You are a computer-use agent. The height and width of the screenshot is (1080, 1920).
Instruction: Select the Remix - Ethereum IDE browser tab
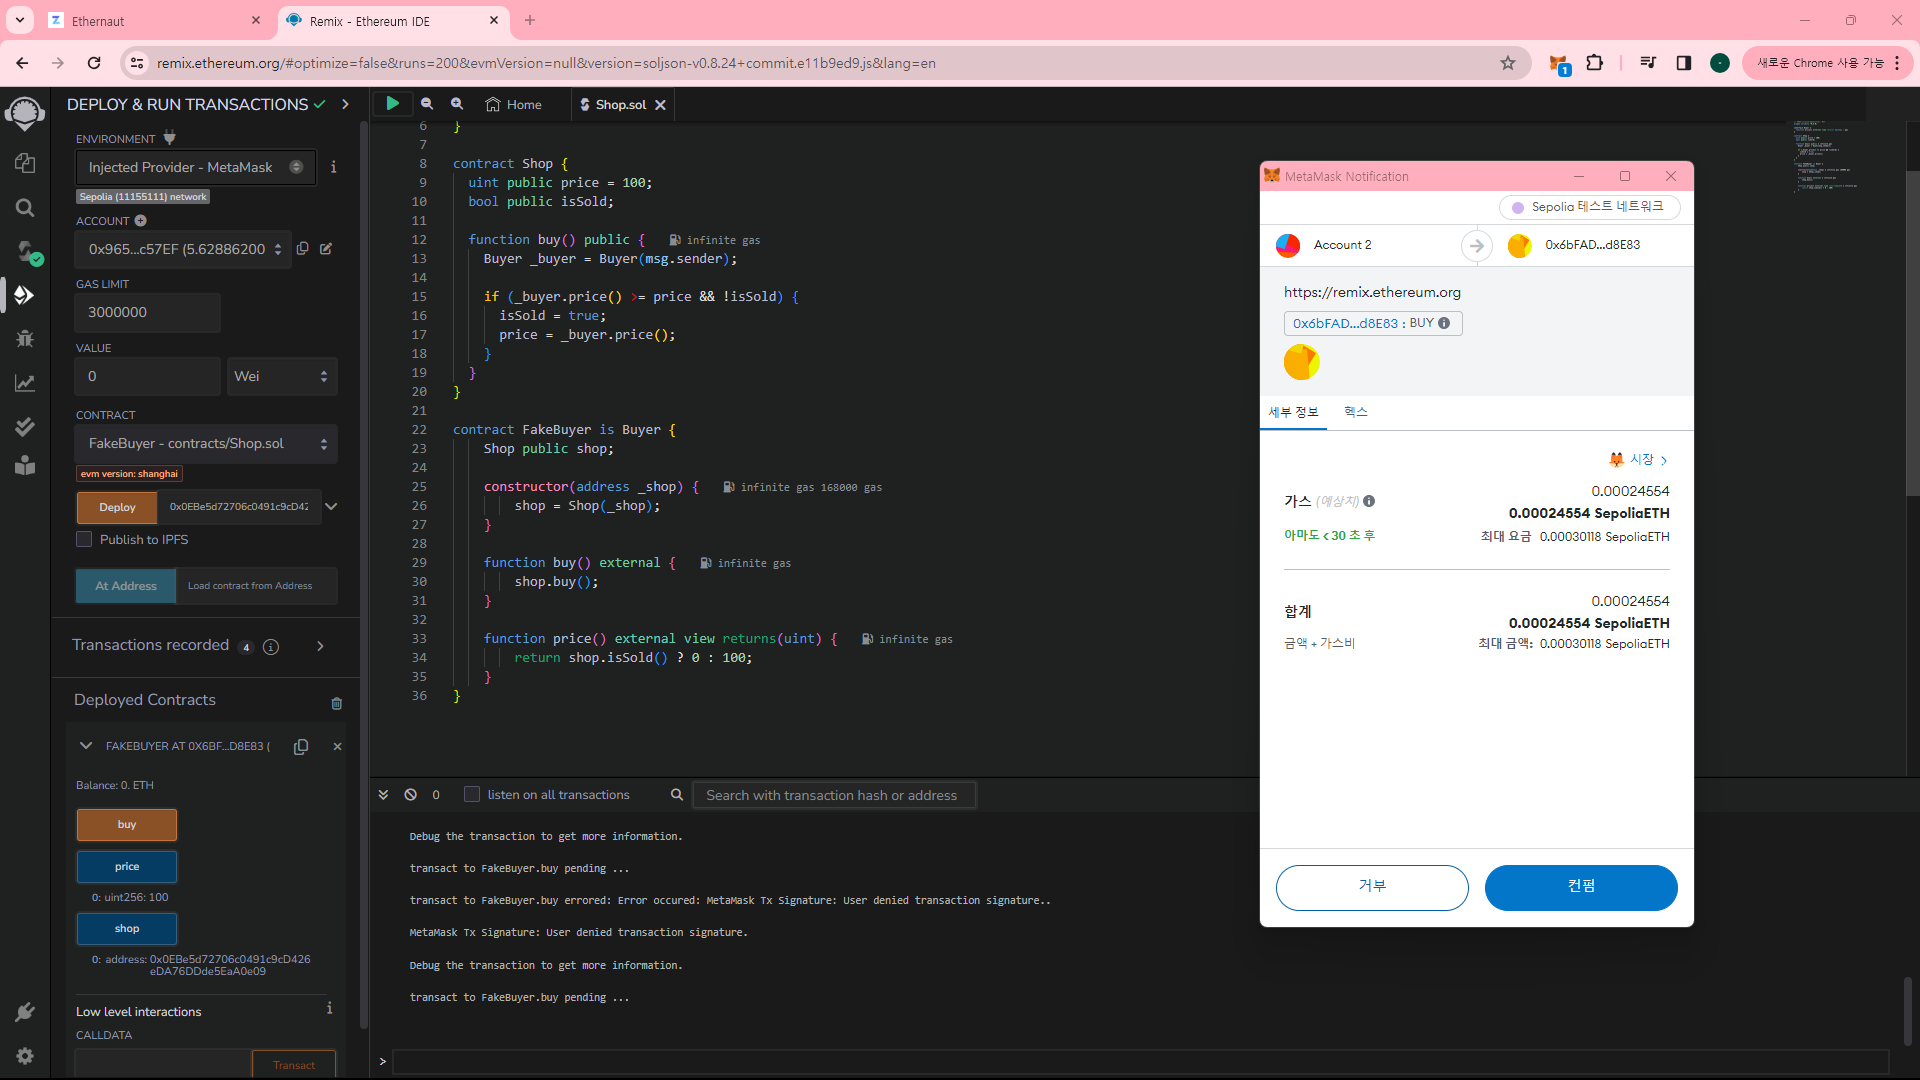coord(393,21)
